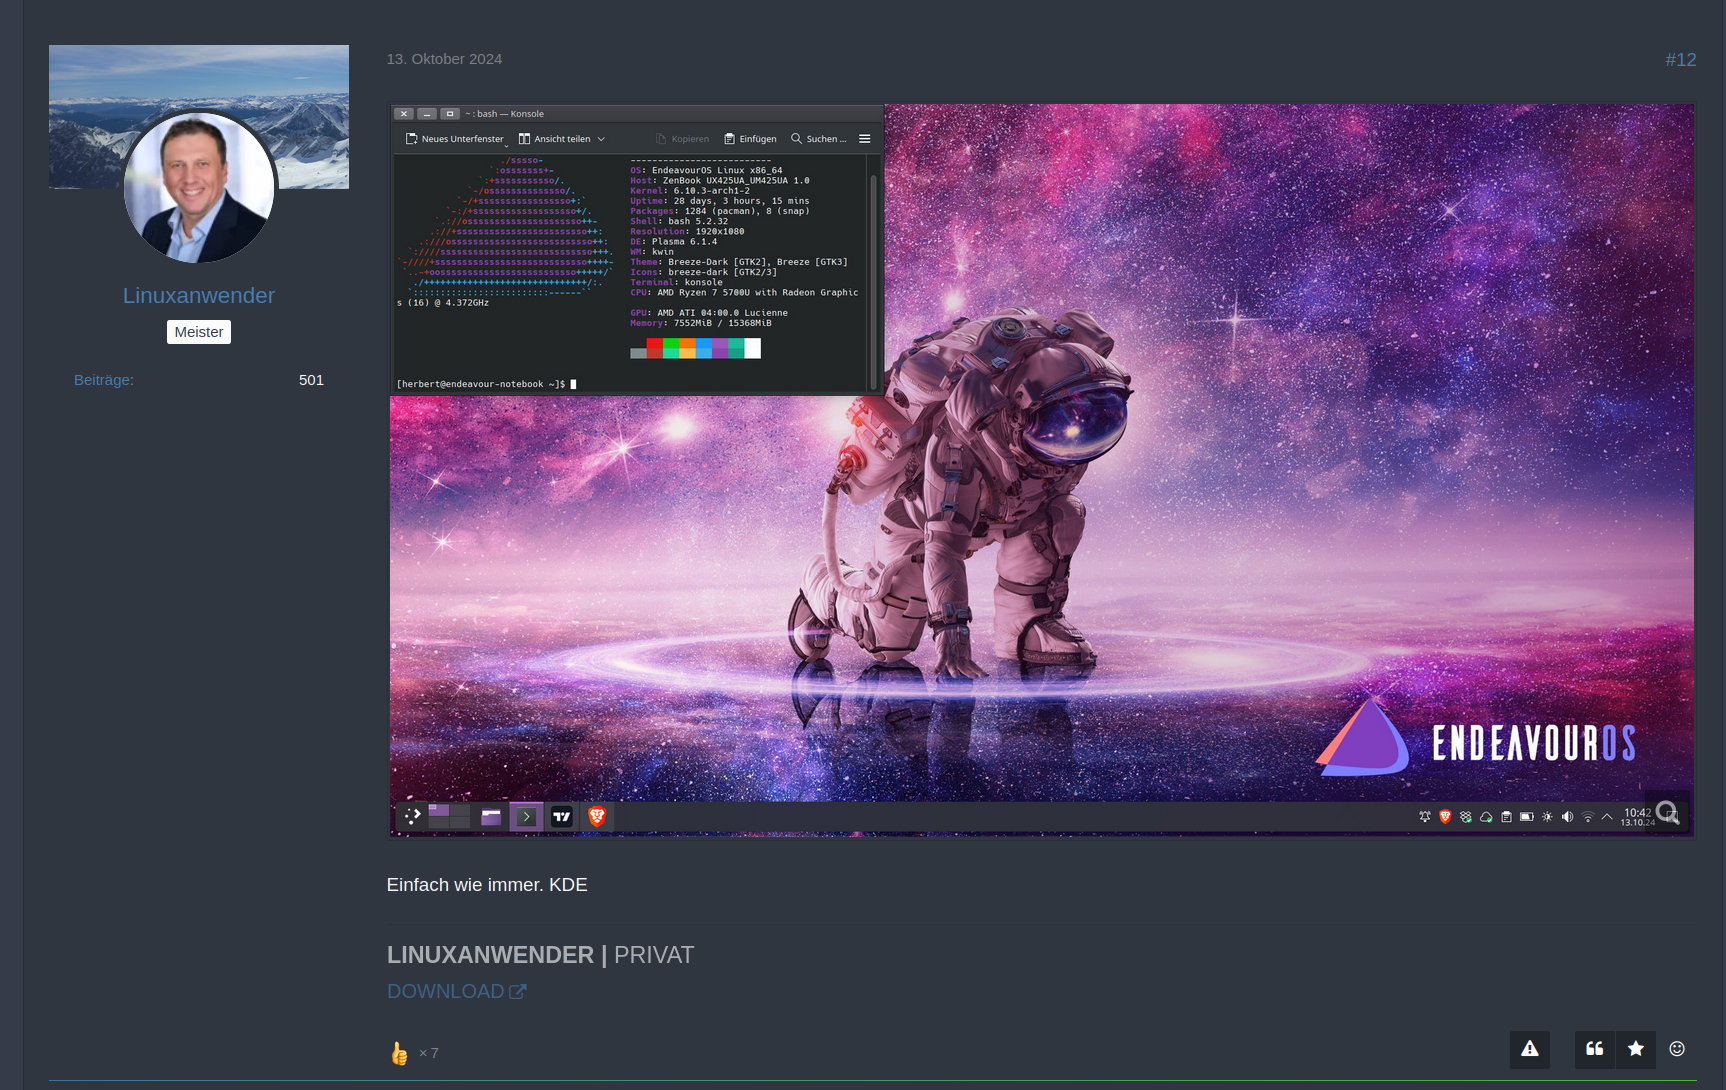
Task: Click the text "Einfach wie immer. KDE"
Action: (487, 885)
